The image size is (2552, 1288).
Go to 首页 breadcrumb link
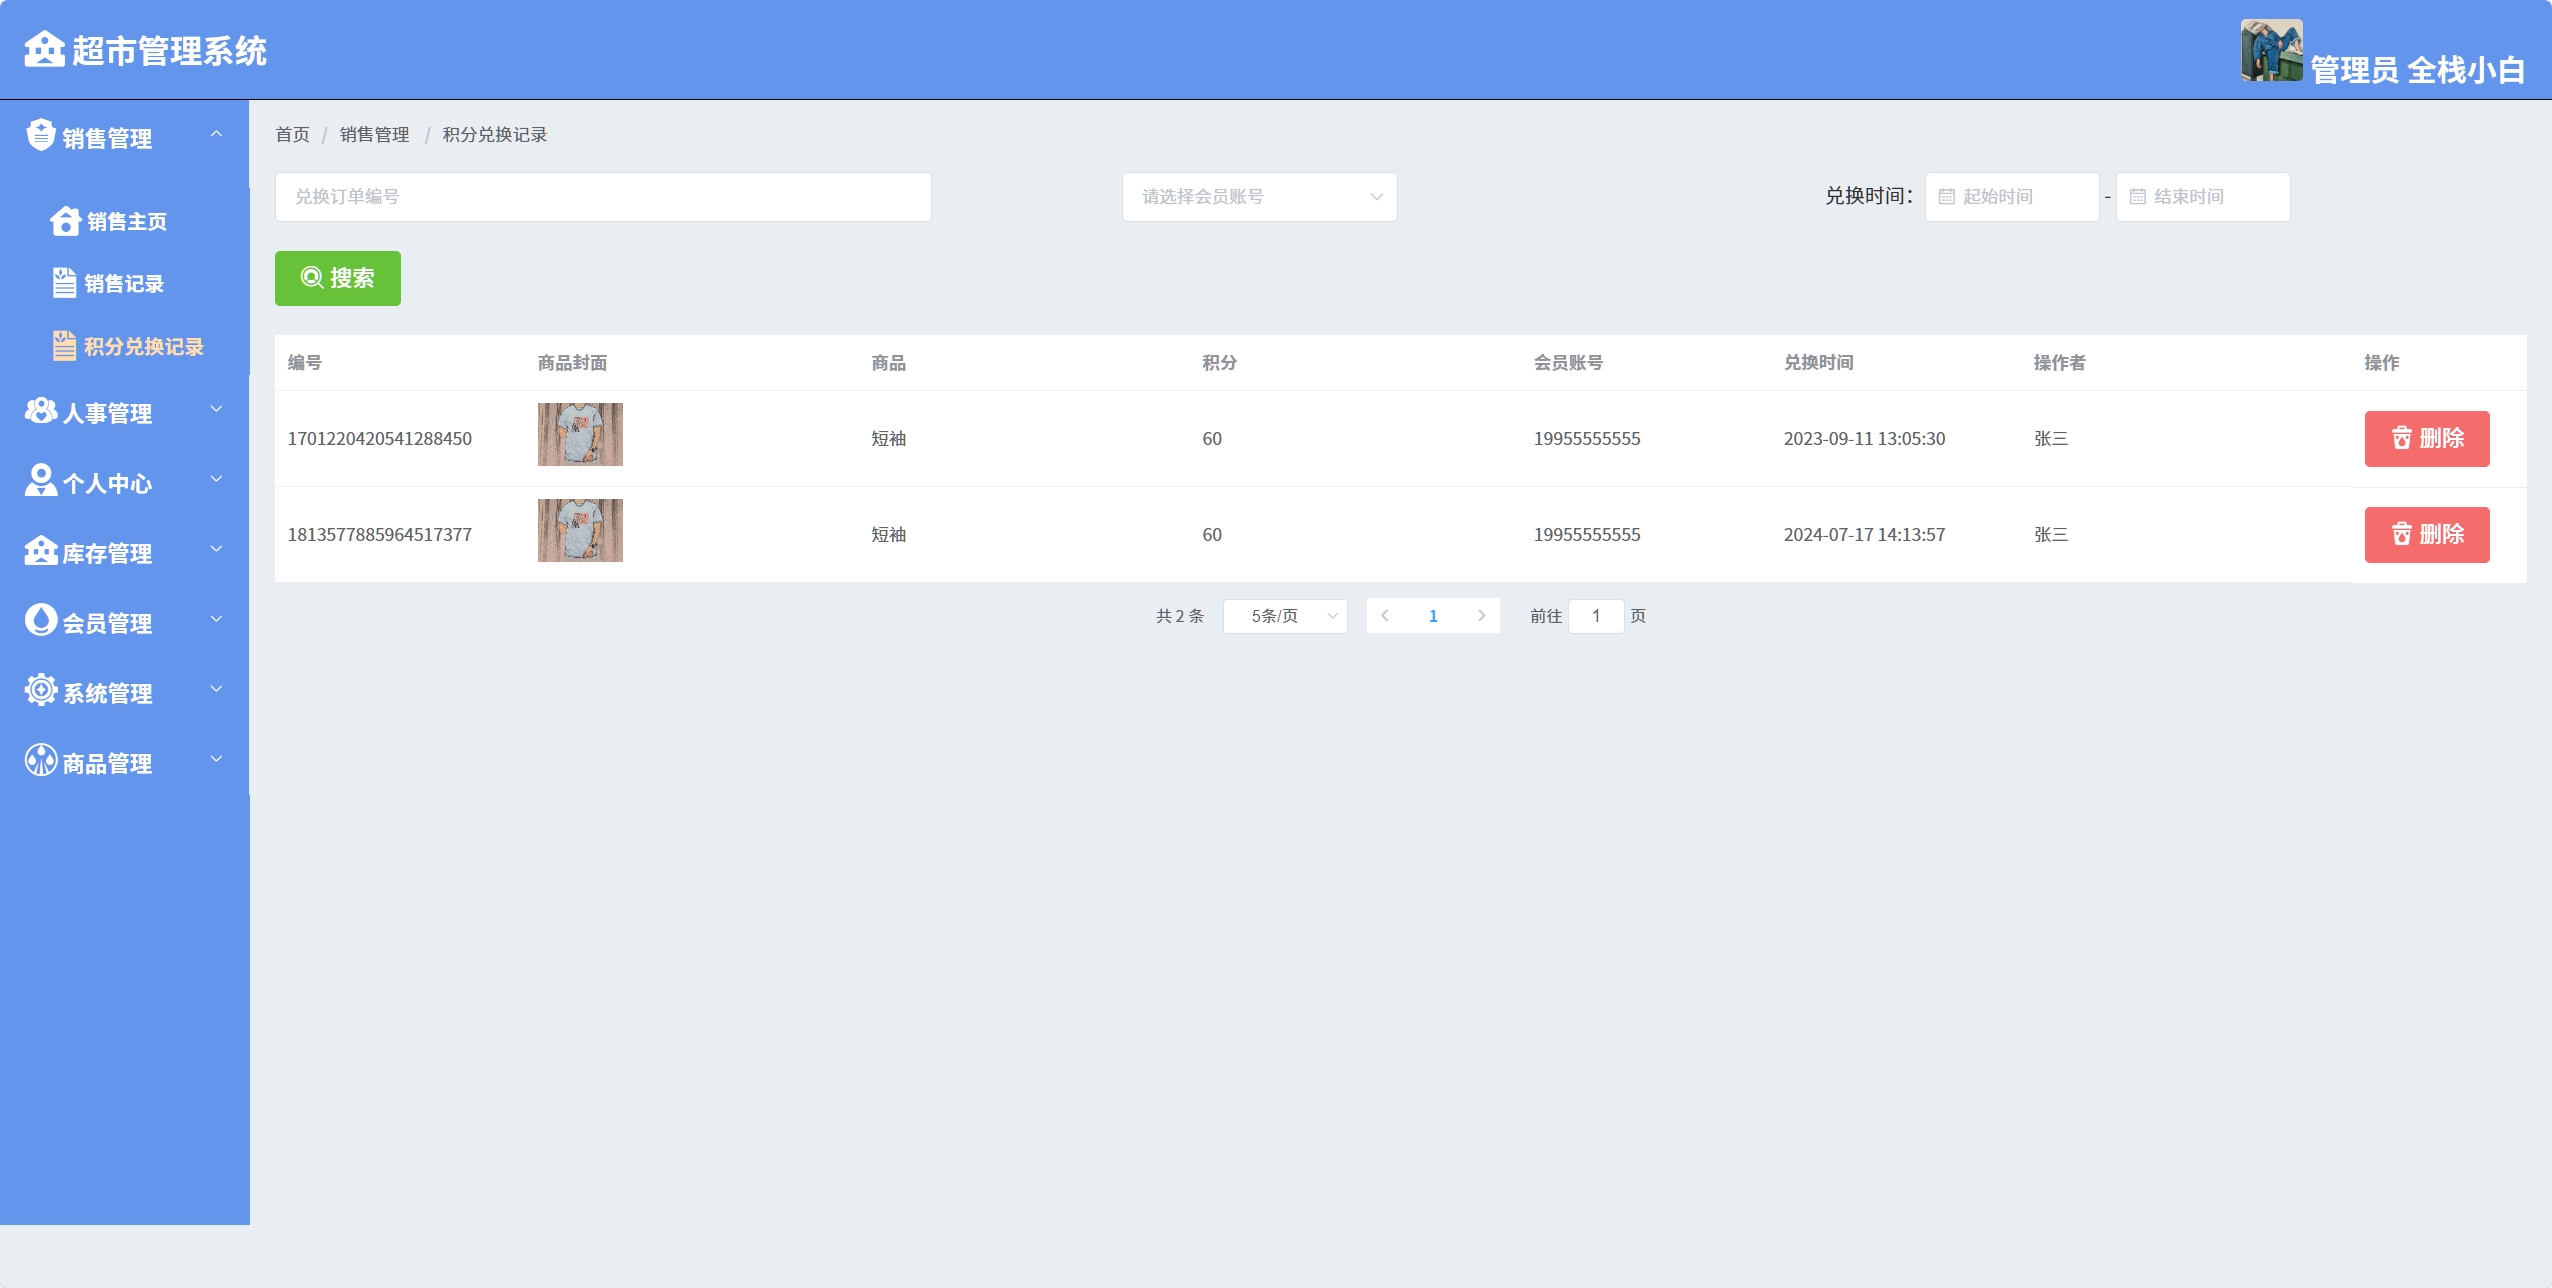pyautogui.click(x=292, y=134)
